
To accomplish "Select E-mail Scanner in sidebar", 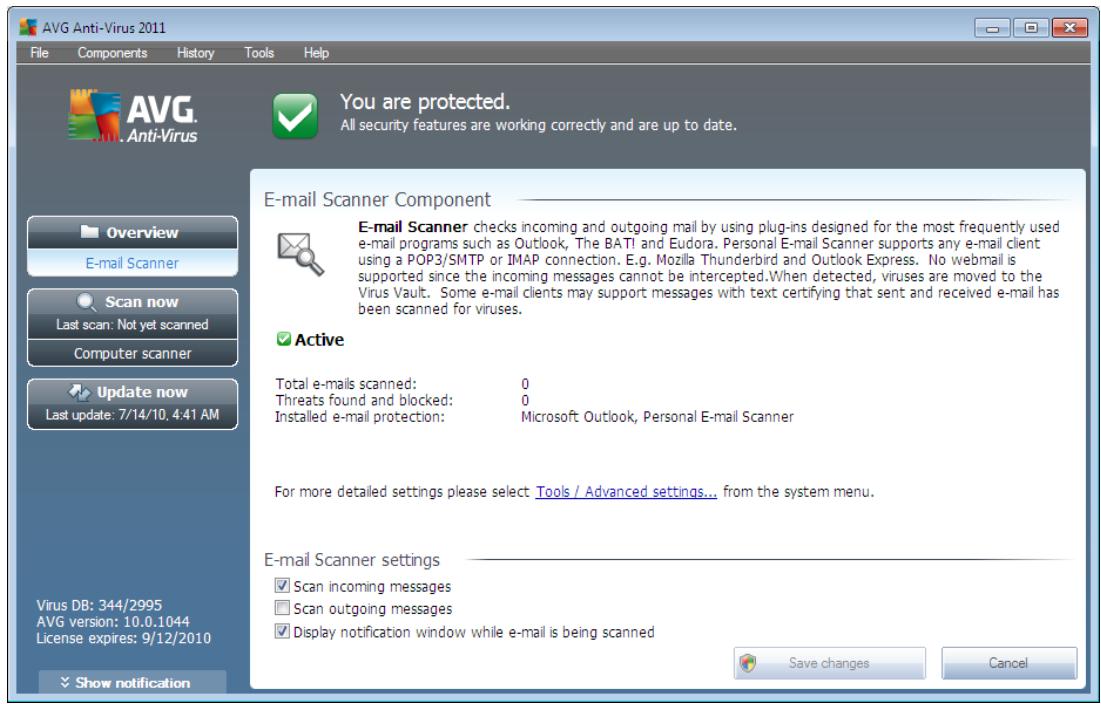I will (x=132, y=263).
